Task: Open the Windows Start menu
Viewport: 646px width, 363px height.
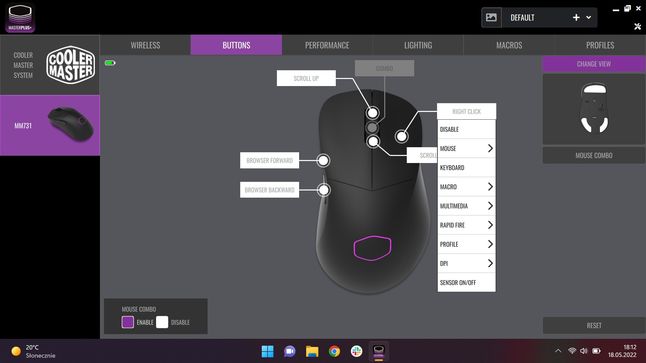Action: (x=267, y=351)
